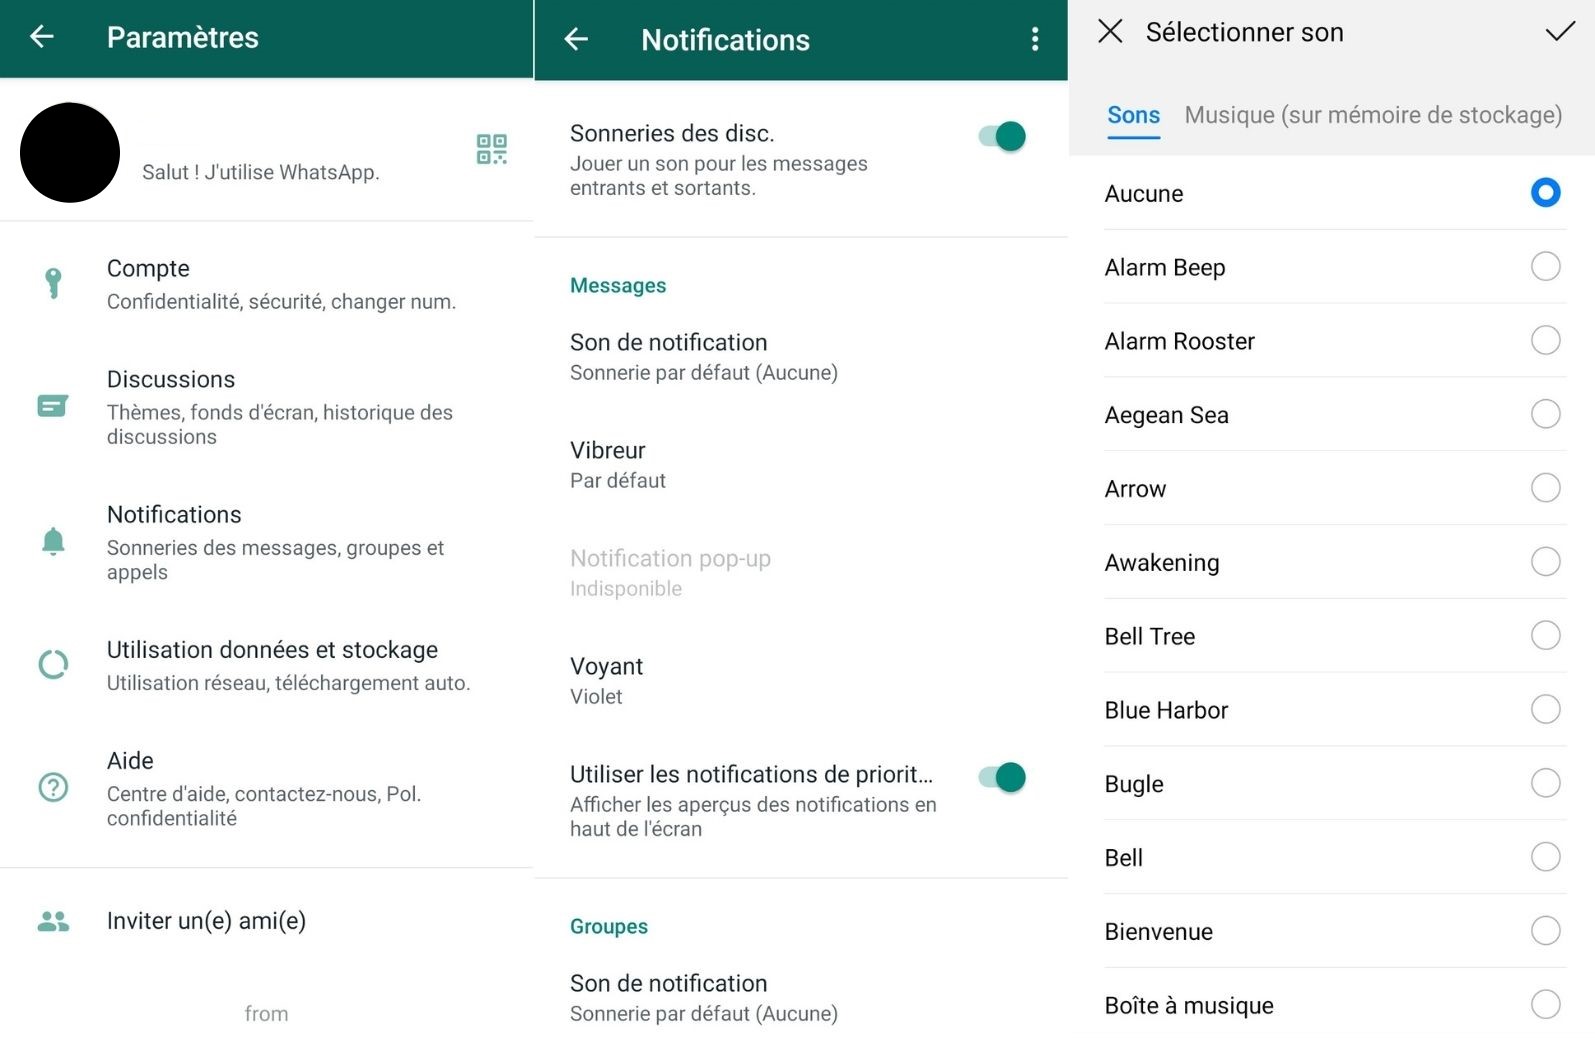
Task: Click the question mark Aide icon
Action: (x=53, y=787)
